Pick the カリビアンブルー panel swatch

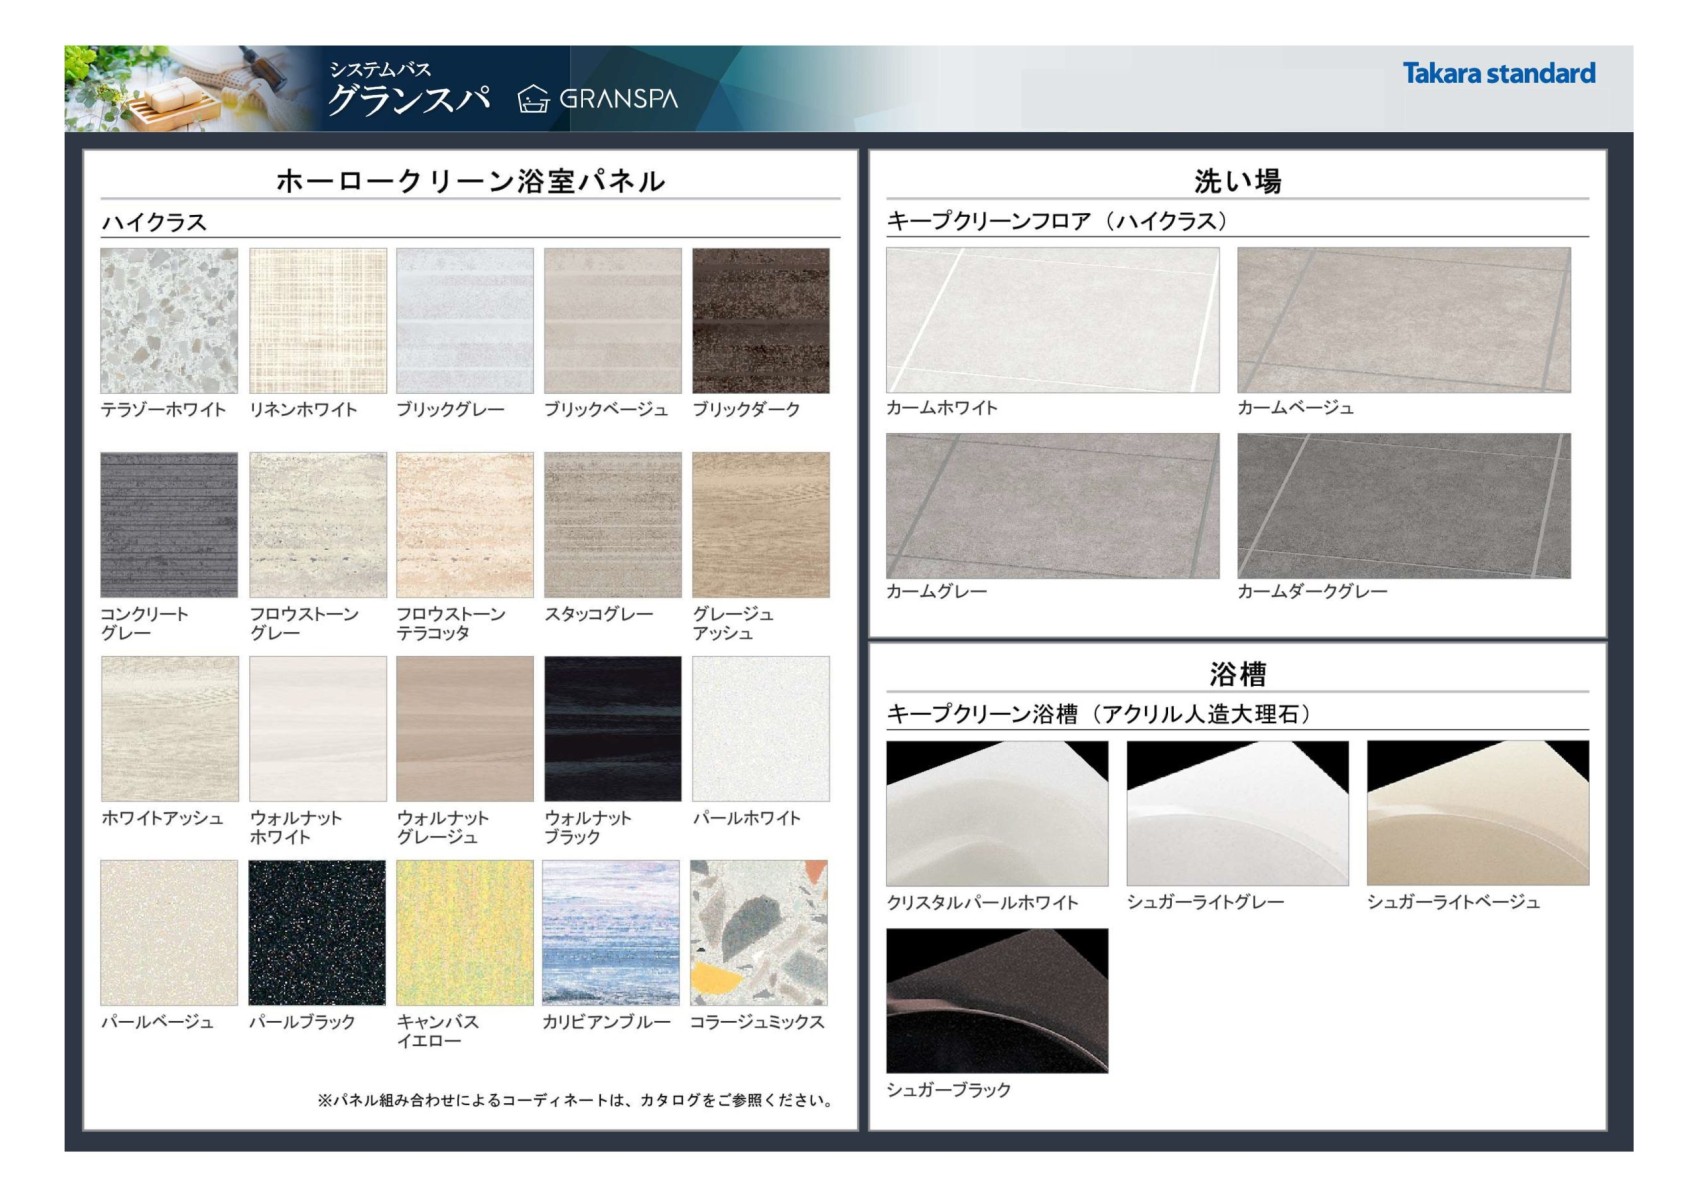coord(611,932)
